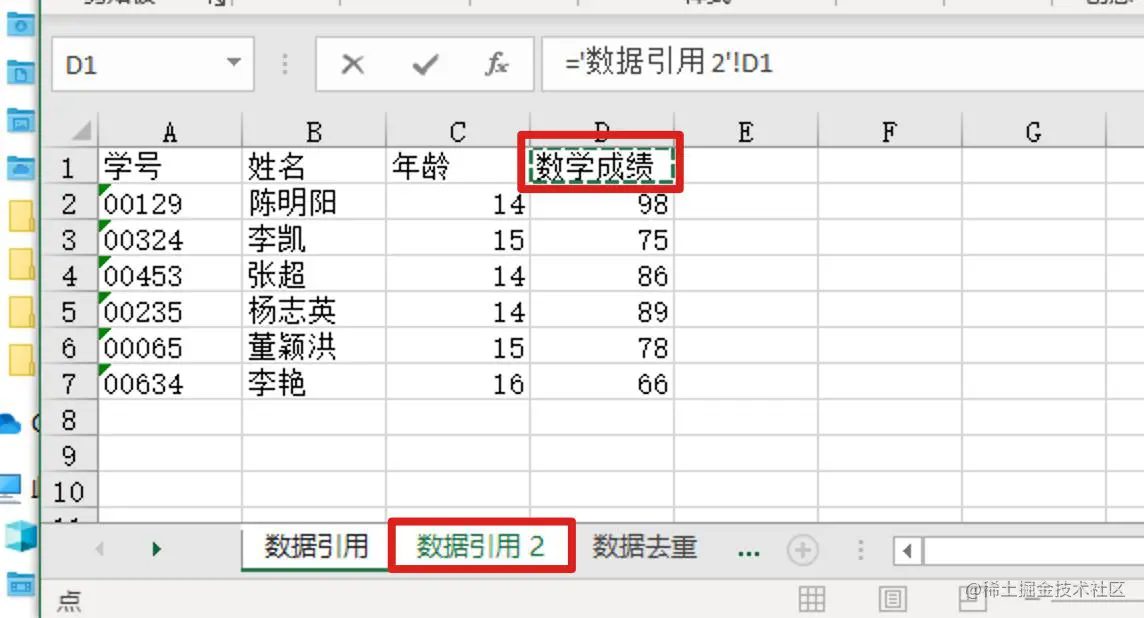
Task: Select name cell 杨志英
Action: 314,312
